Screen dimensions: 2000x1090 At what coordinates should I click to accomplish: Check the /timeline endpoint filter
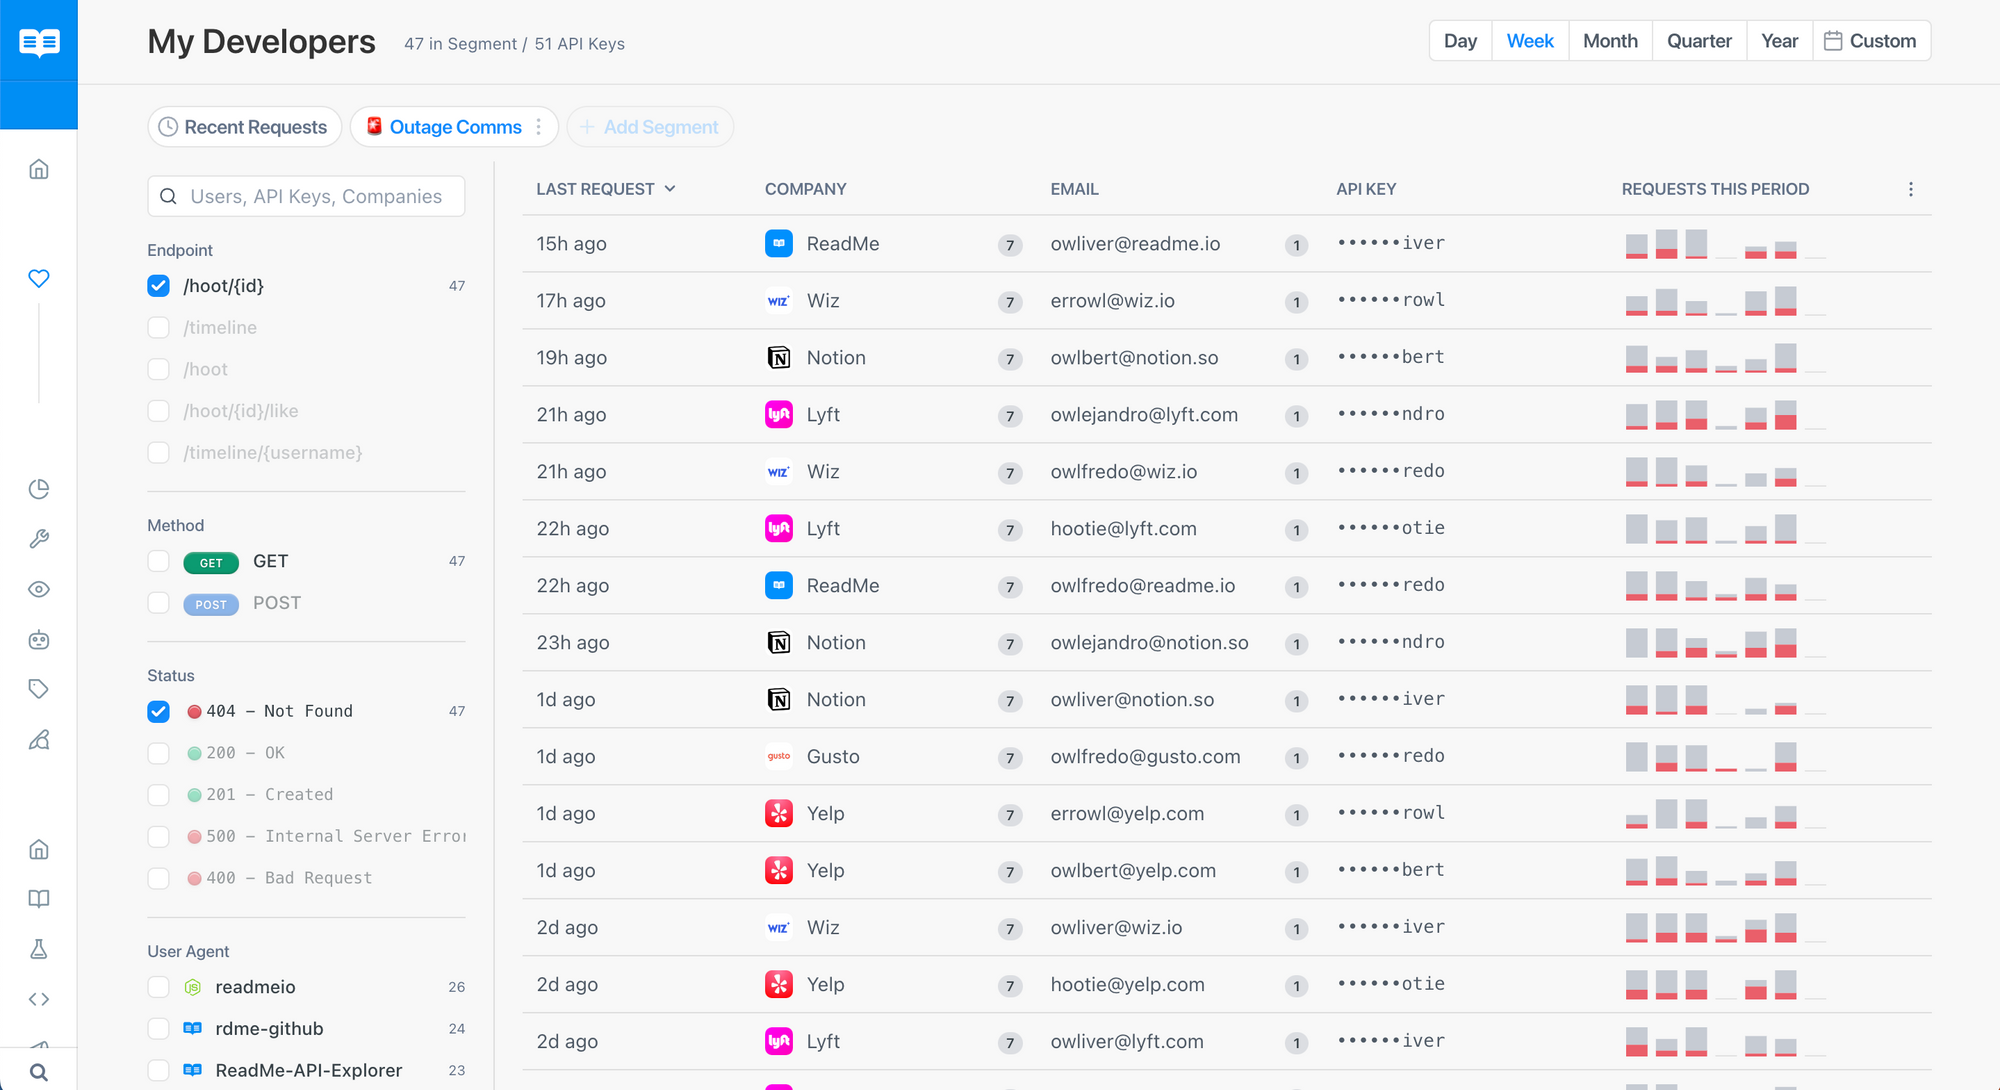(x=158, y=328)
